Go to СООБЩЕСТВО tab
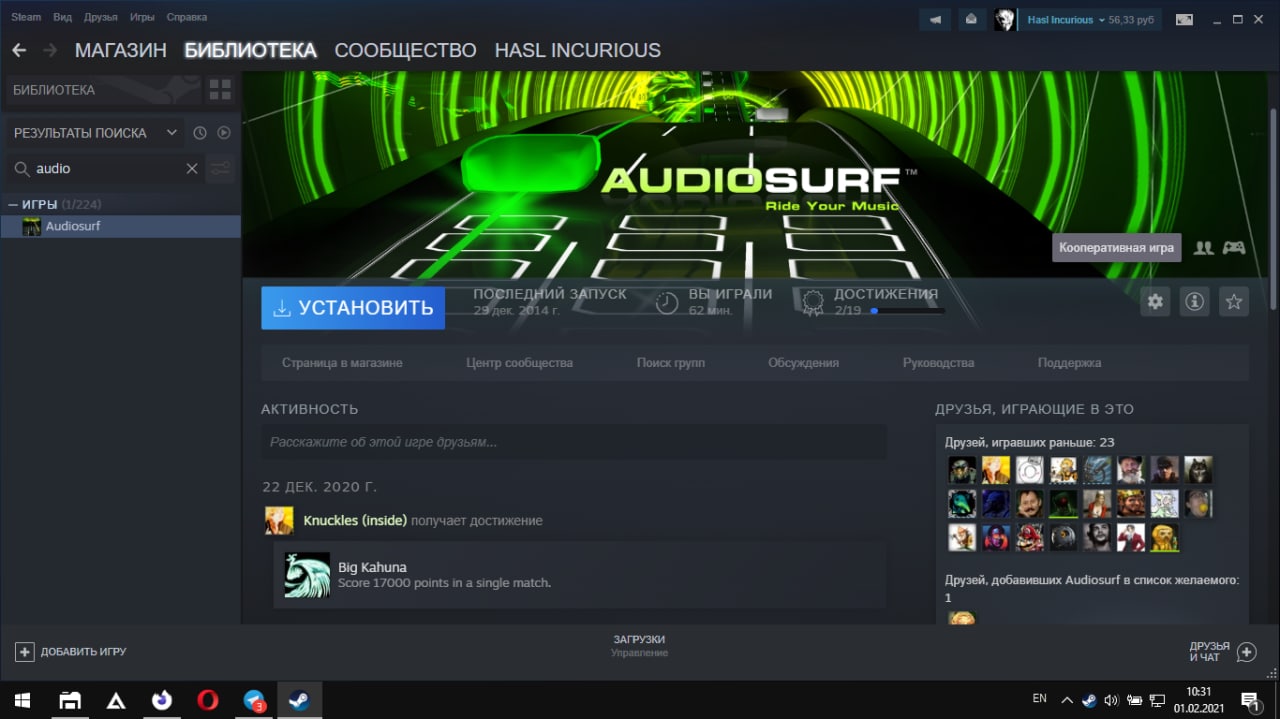This screenshot has width=1280, height=719. [x=405, y=50]
